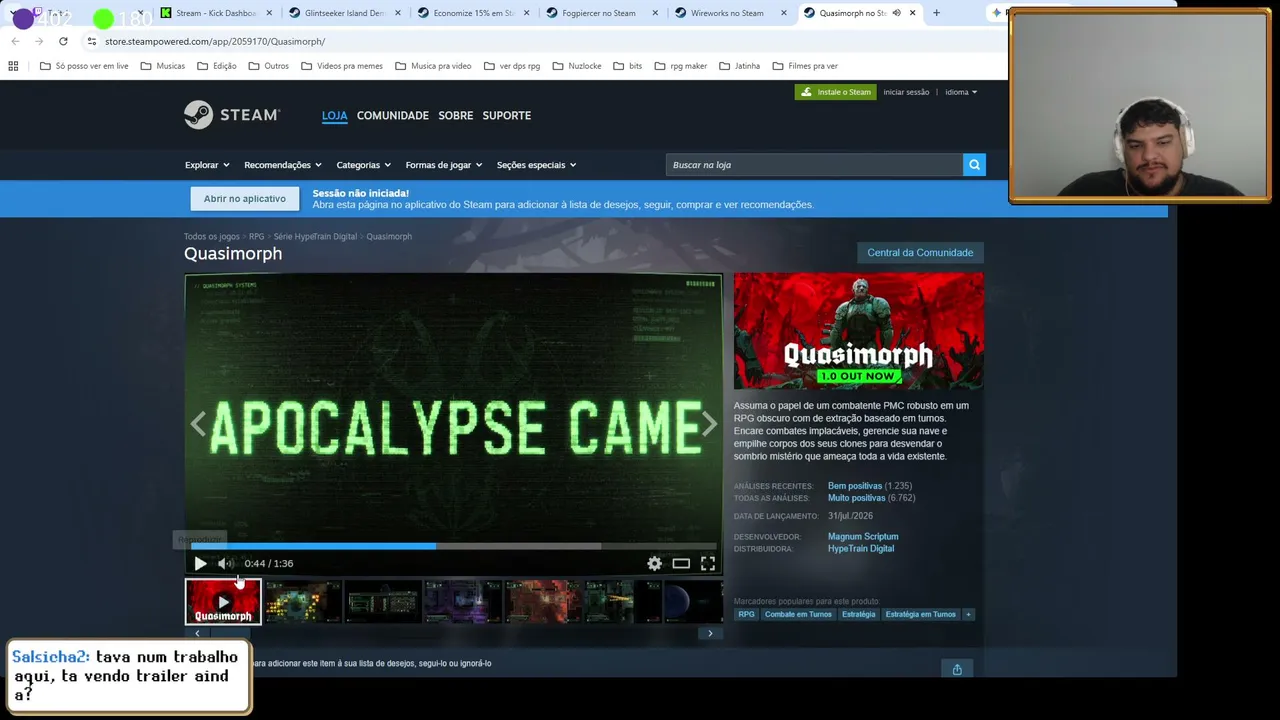Open 'Todos os jogos' breadcrumb link
Viewport: 1280px width, 720px height.
(x=212, y=237)
